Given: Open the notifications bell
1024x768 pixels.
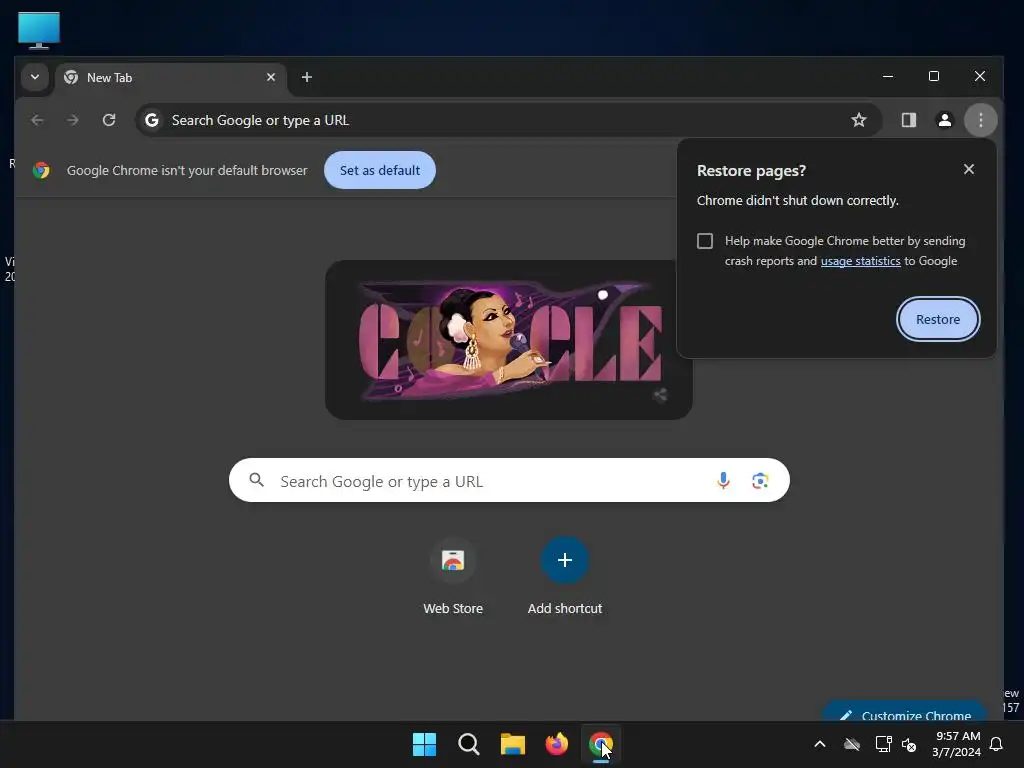Looking at the screenshot, I should (996, 744).
